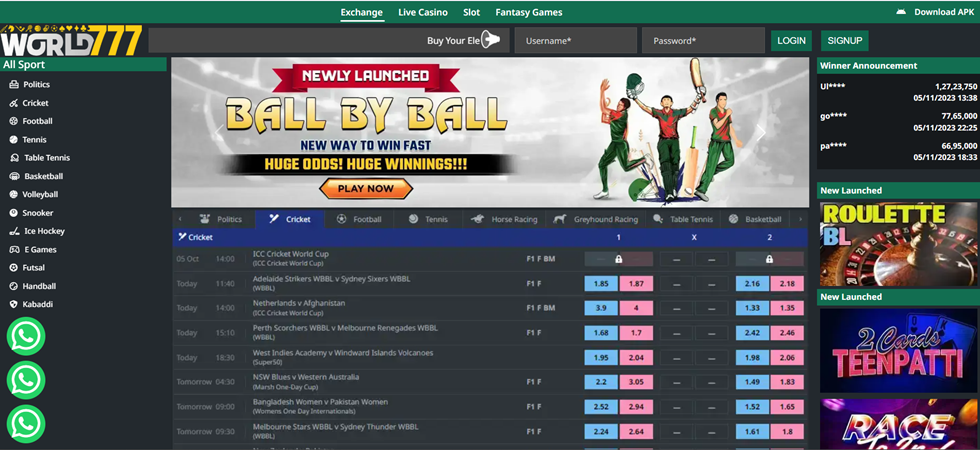Click the PLAY NOW banner button
980x450 pixels.
tap(365, 188)
